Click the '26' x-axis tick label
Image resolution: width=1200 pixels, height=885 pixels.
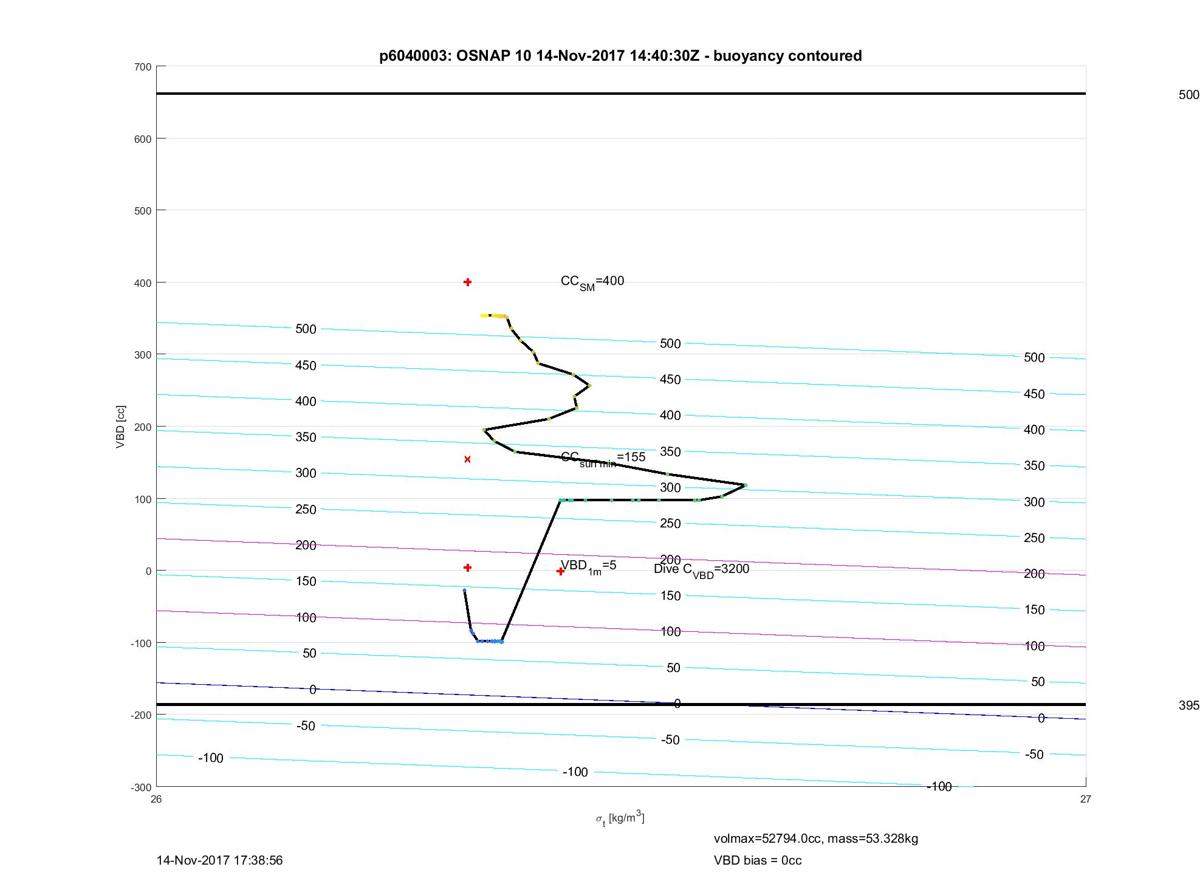[x=156, y=799]
